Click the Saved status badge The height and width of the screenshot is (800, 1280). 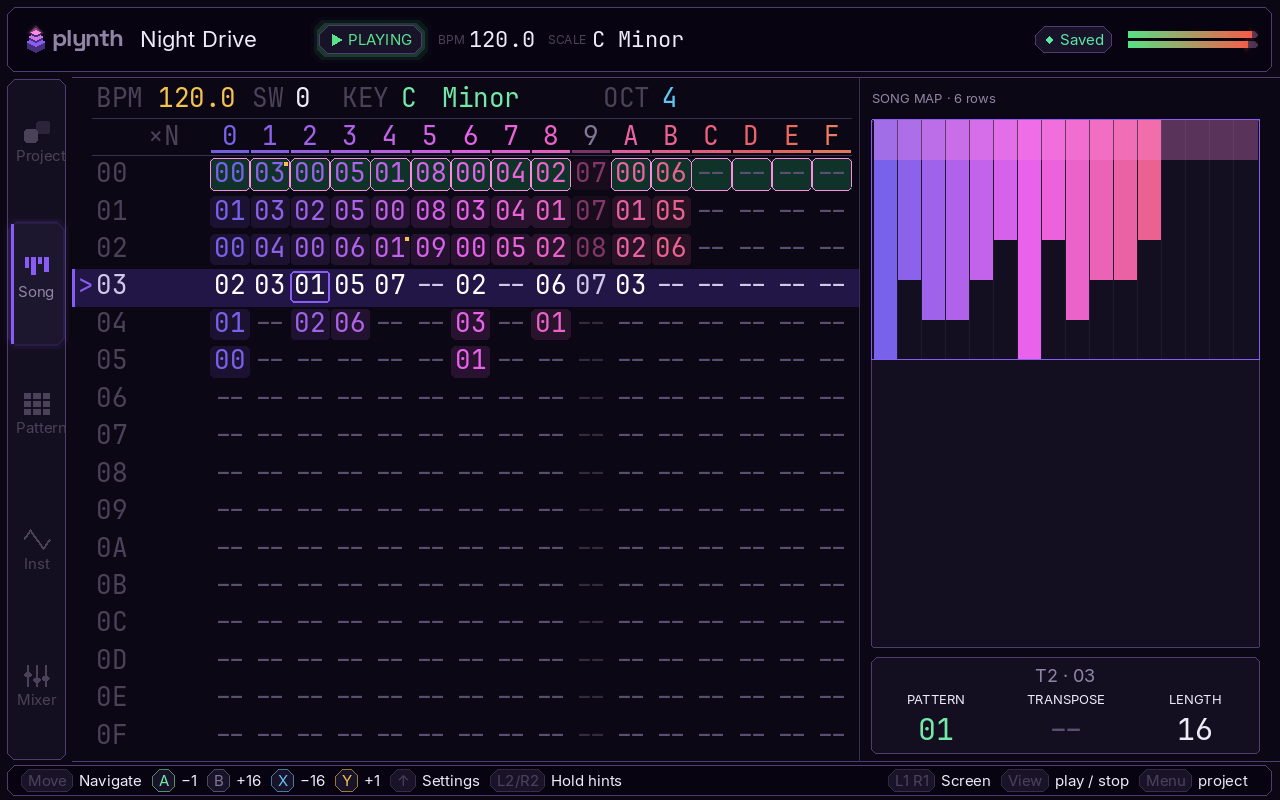1073,40
